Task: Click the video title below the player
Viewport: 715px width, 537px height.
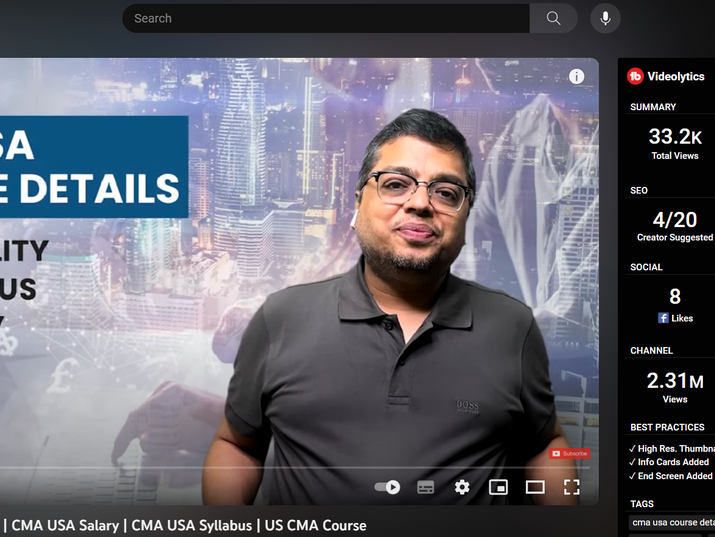Action: (x=183, y=525)
